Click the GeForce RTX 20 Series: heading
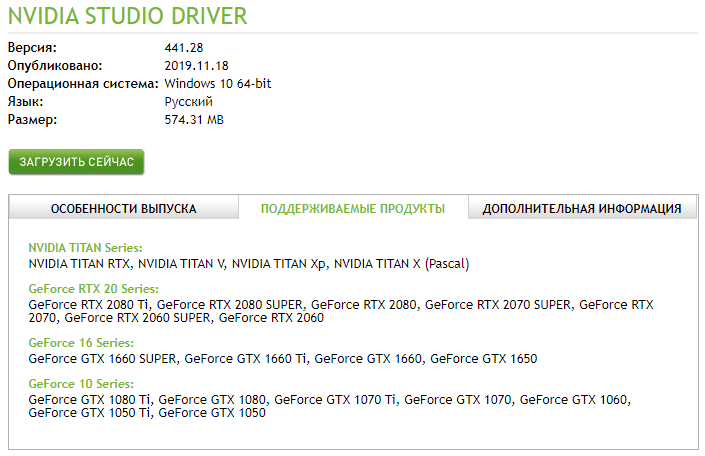The width and height of the screenshot is (705, 456). (94, 289)
